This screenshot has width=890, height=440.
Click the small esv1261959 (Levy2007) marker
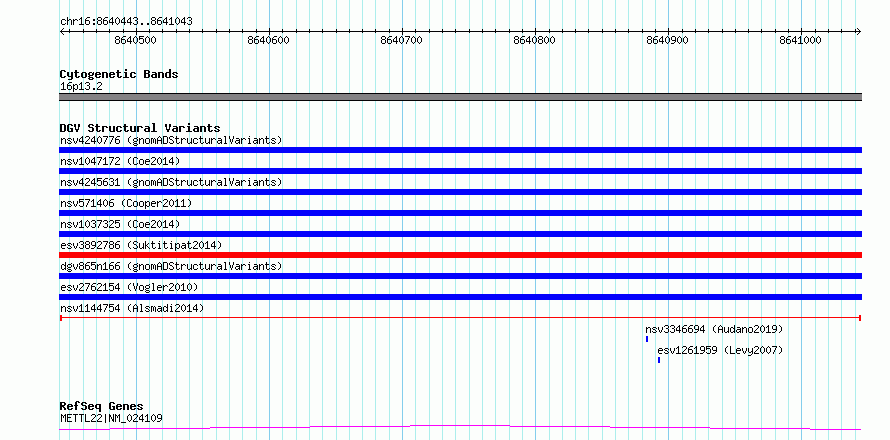(659, 360)
